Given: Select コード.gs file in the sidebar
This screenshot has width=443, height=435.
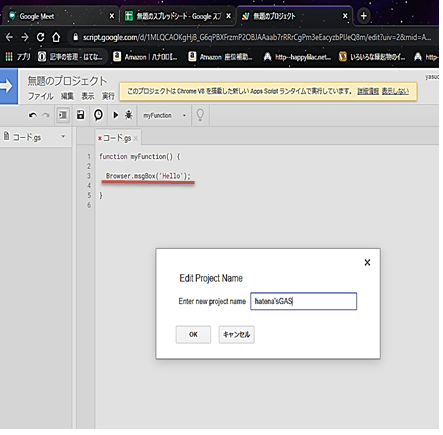Looking at the screenshot, I should [x=35, y=137].
